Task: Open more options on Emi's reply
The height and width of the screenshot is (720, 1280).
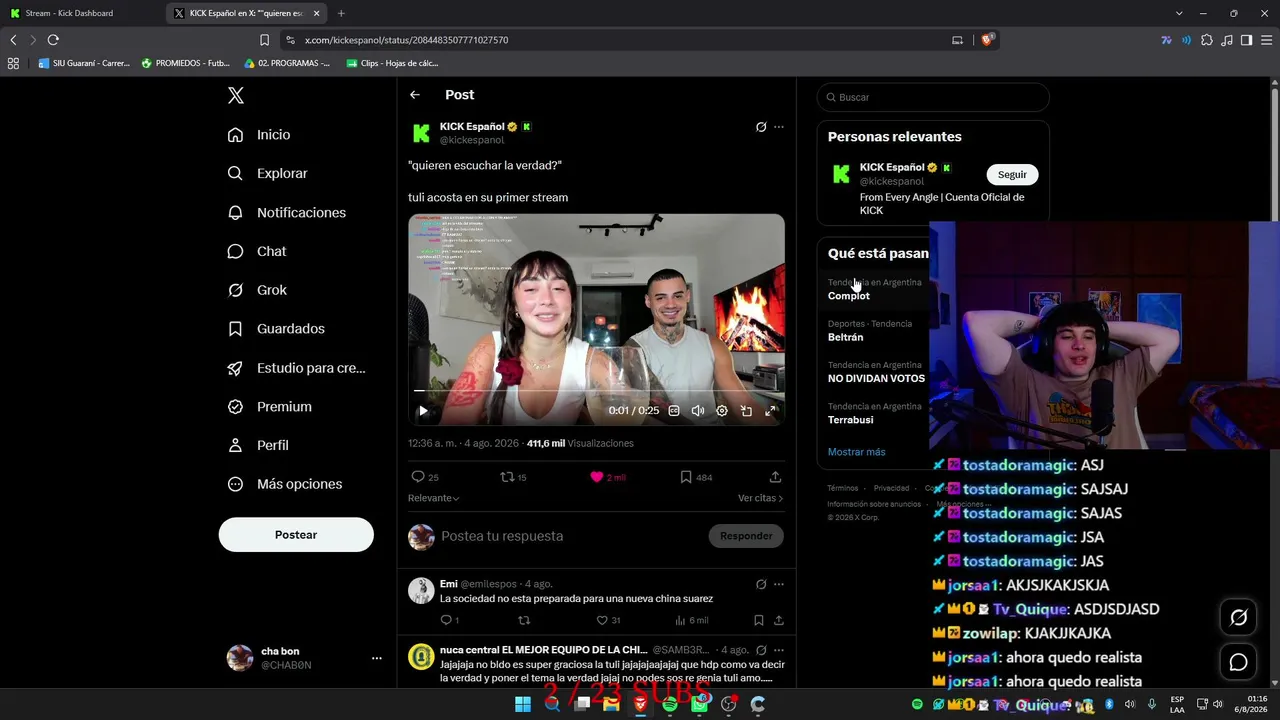Action: [779, 584]
